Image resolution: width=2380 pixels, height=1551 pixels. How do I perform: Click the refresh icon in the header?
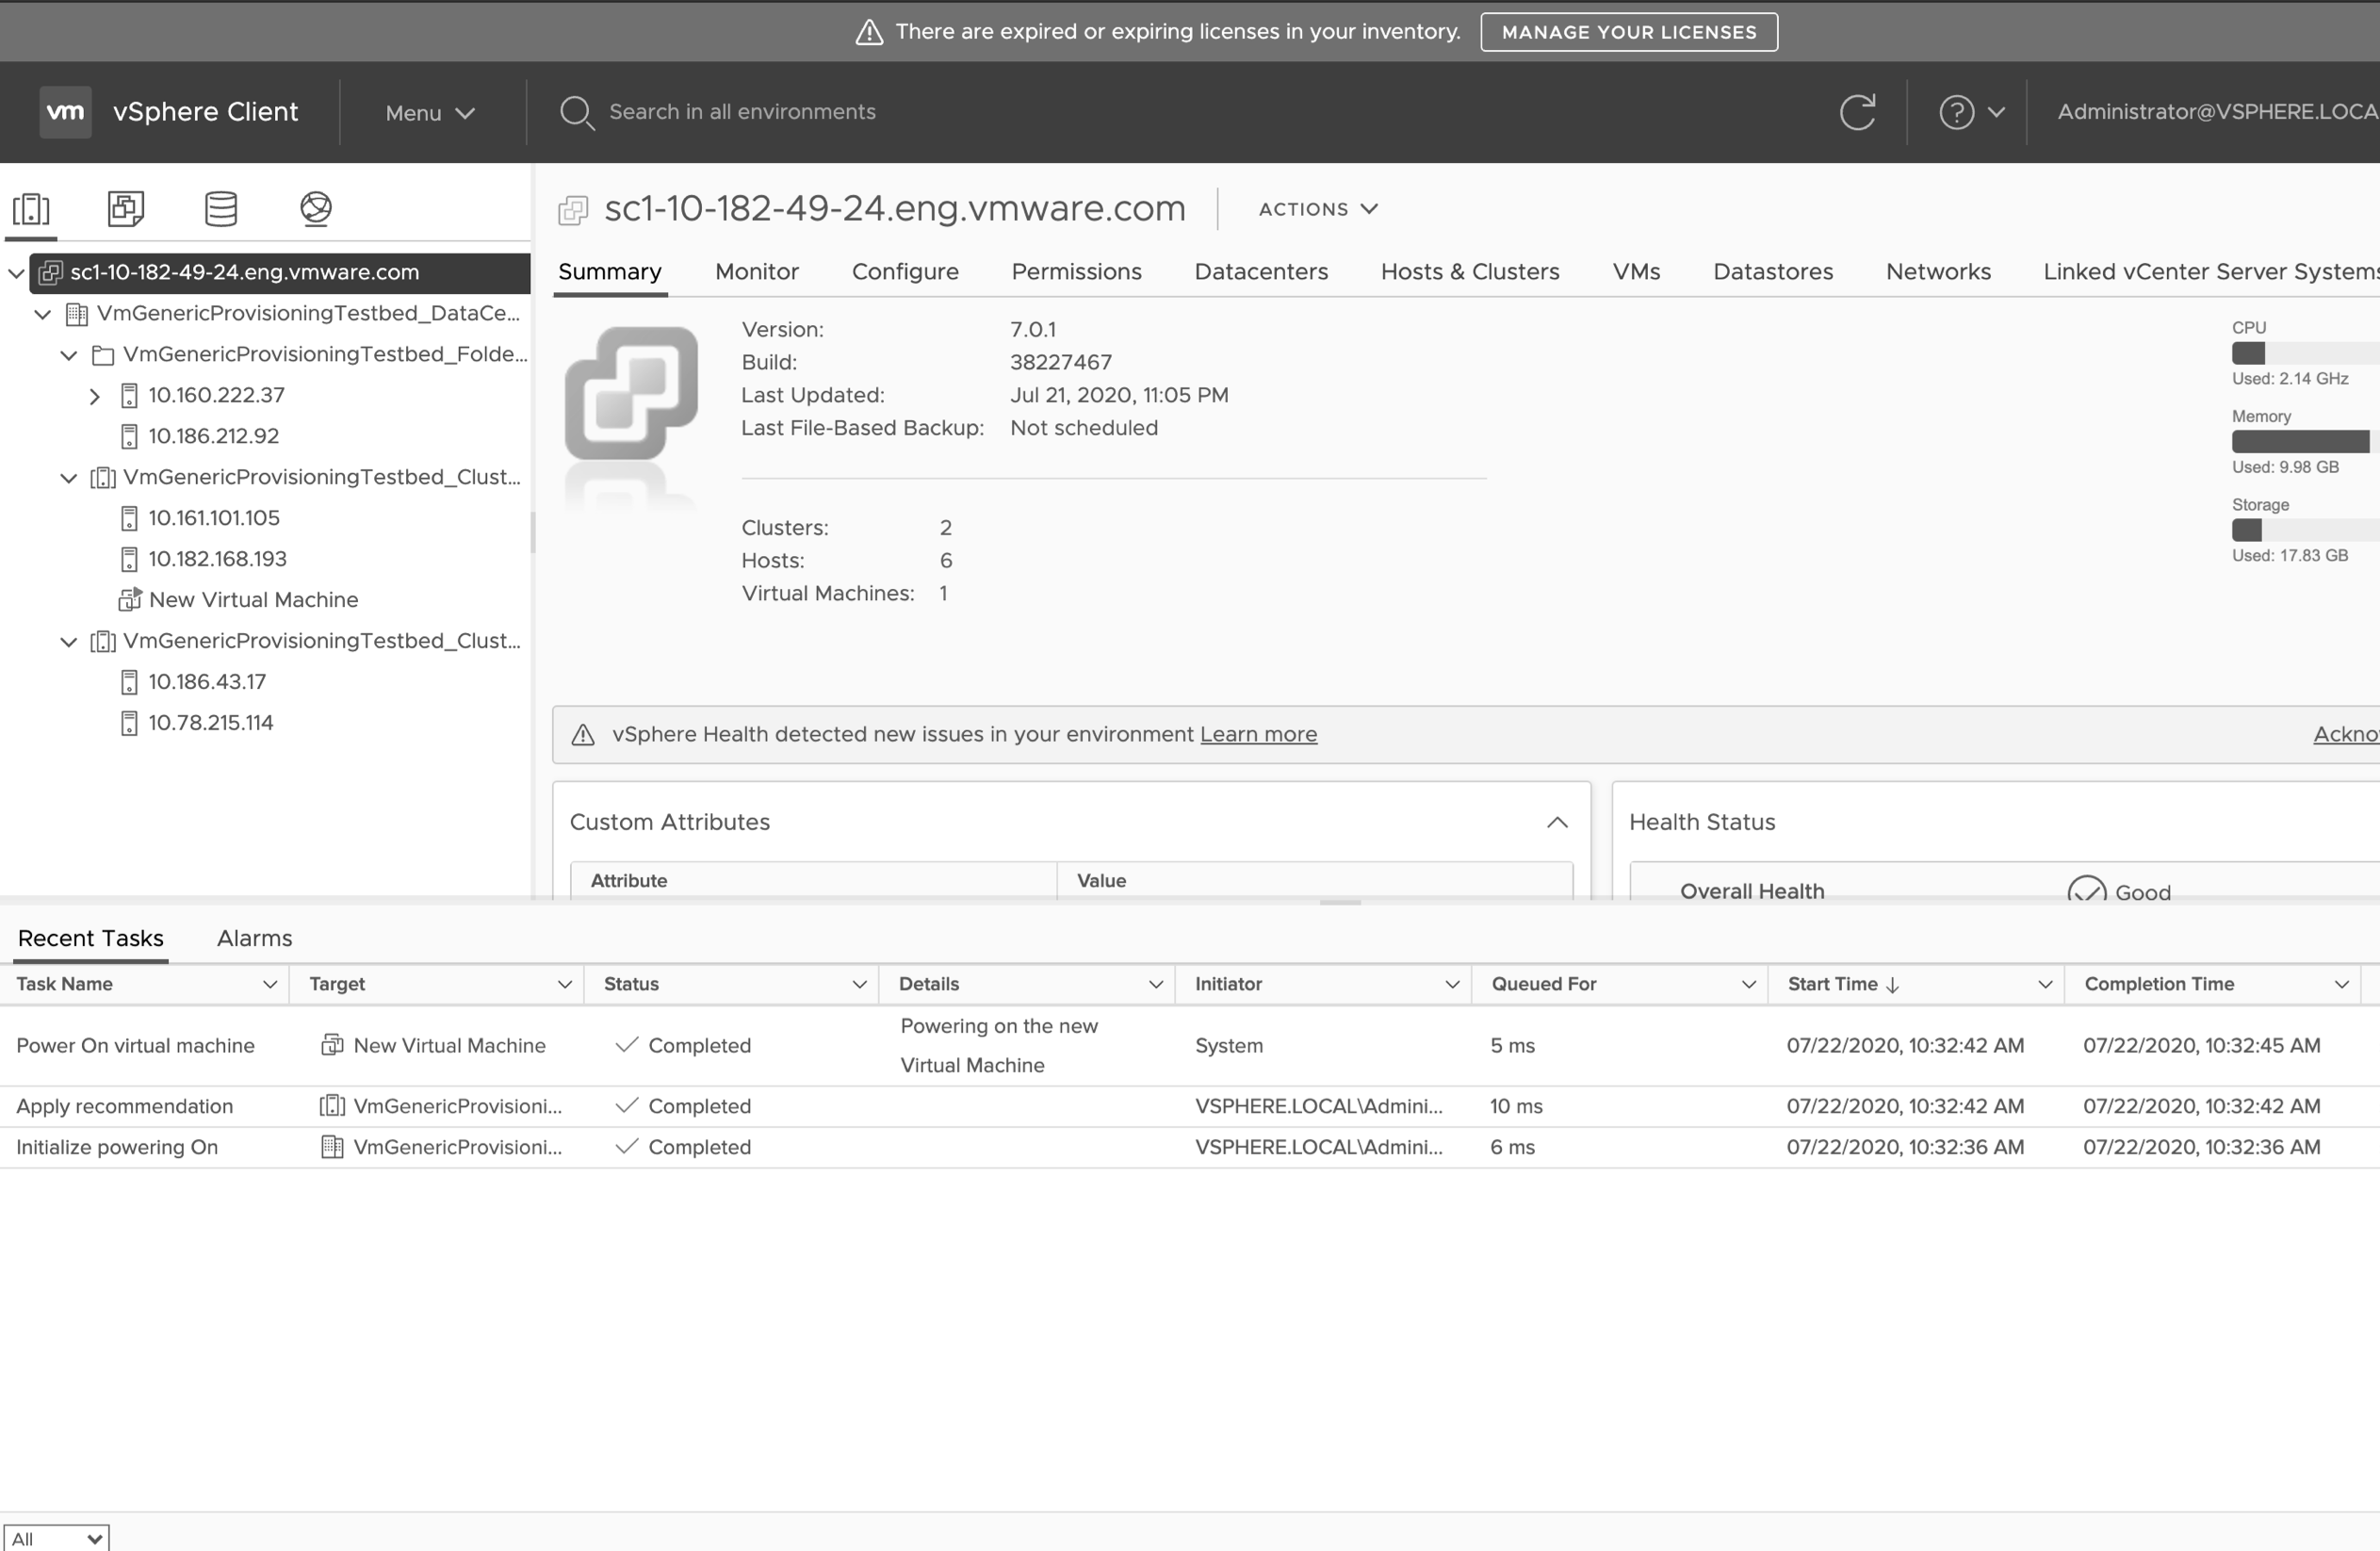1857,112
